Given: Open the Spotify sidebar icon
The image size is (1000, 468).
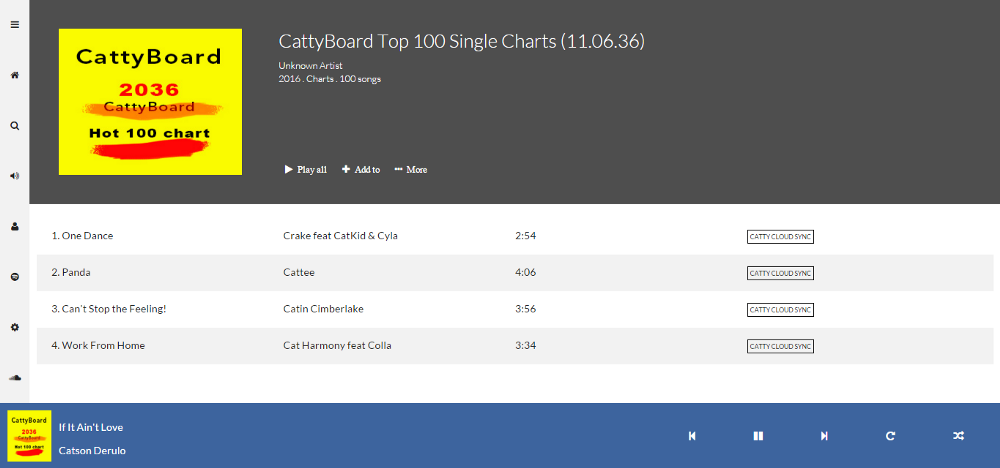Looking at the screenshot, I should pos(15,276).
